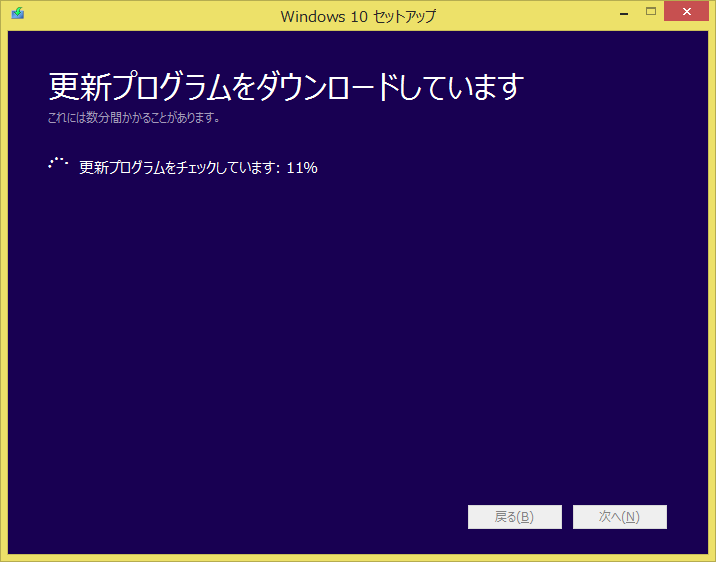
Task: Minimize the Windows 10 セットアップ window
Action: coord(624,13)
